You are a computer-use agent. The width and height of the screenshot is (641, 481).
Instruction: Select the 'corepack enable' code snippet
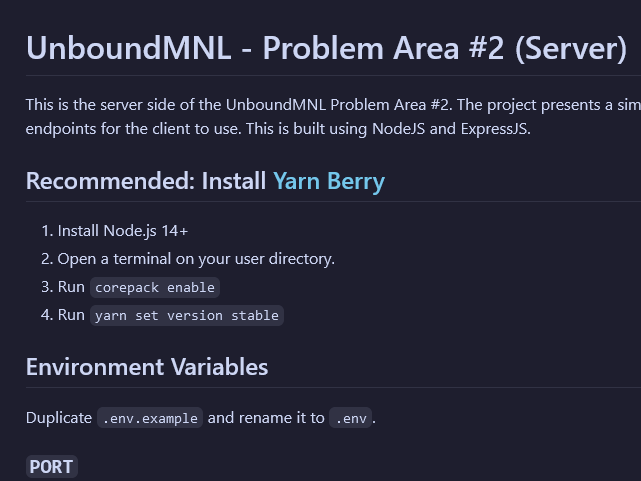click(x=155, y=287)
